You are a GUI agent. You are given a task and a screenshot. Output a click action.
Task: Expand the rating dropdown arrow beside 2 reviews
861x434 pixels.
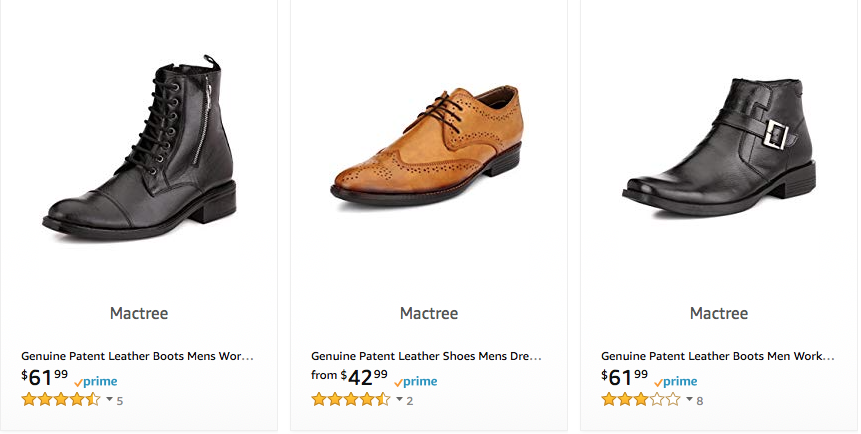pos(399,400)
